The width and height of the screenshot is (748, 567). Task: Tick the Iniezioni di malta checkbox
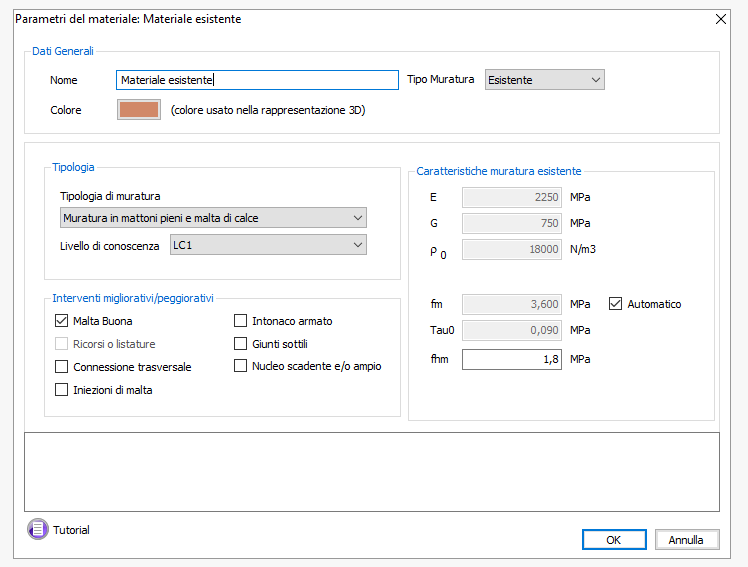click(62, 390)
